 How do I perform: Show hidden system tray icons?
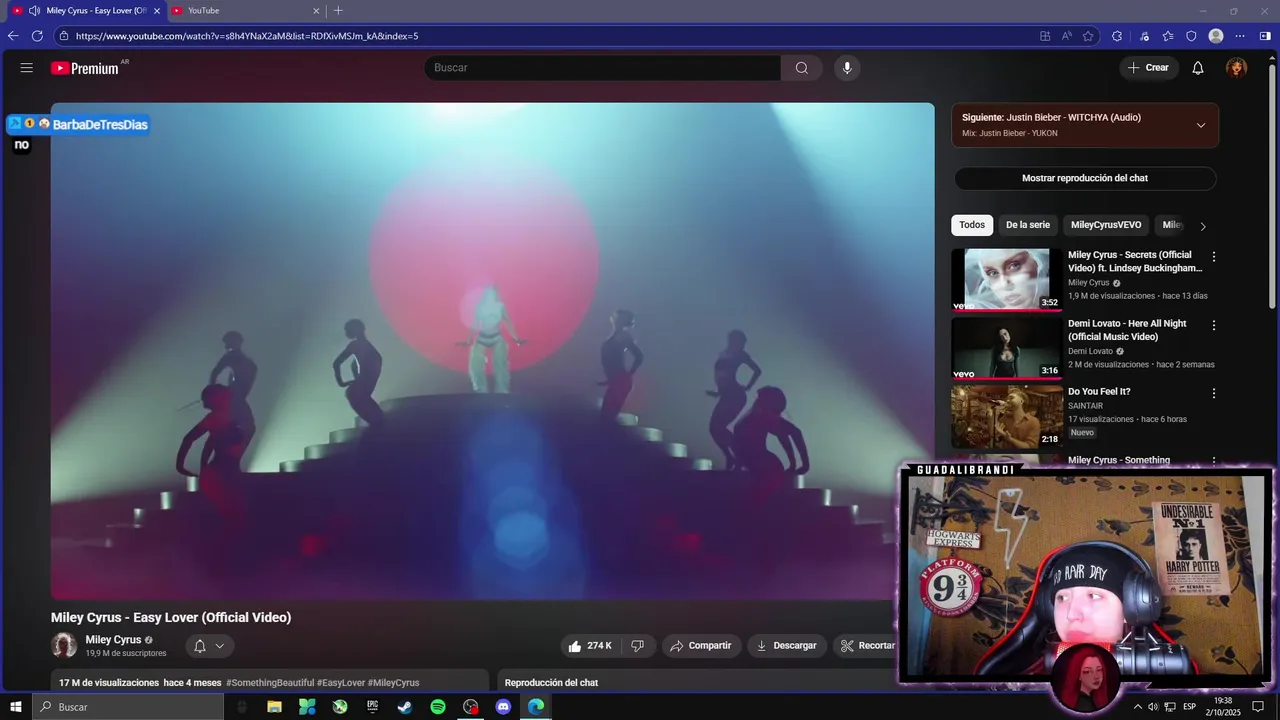pos(1137,707)
